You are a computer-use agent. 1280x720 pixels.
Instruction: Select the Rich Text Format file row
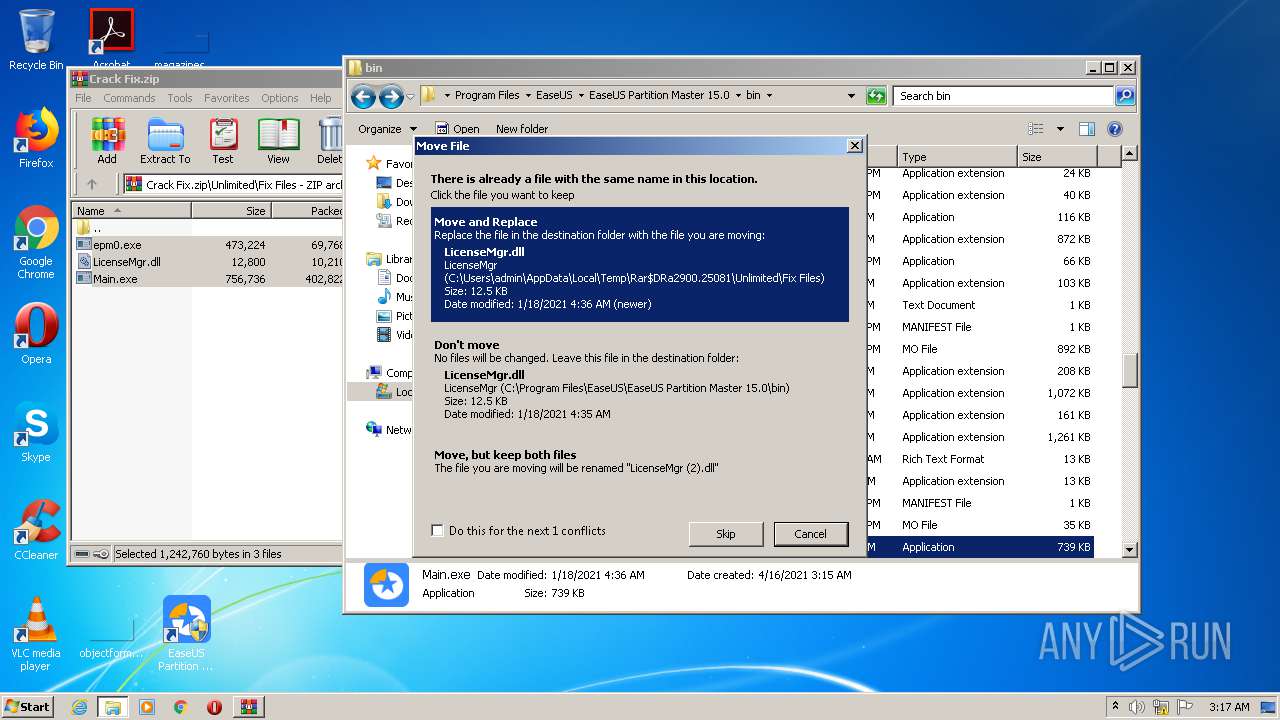click(980, 459)
